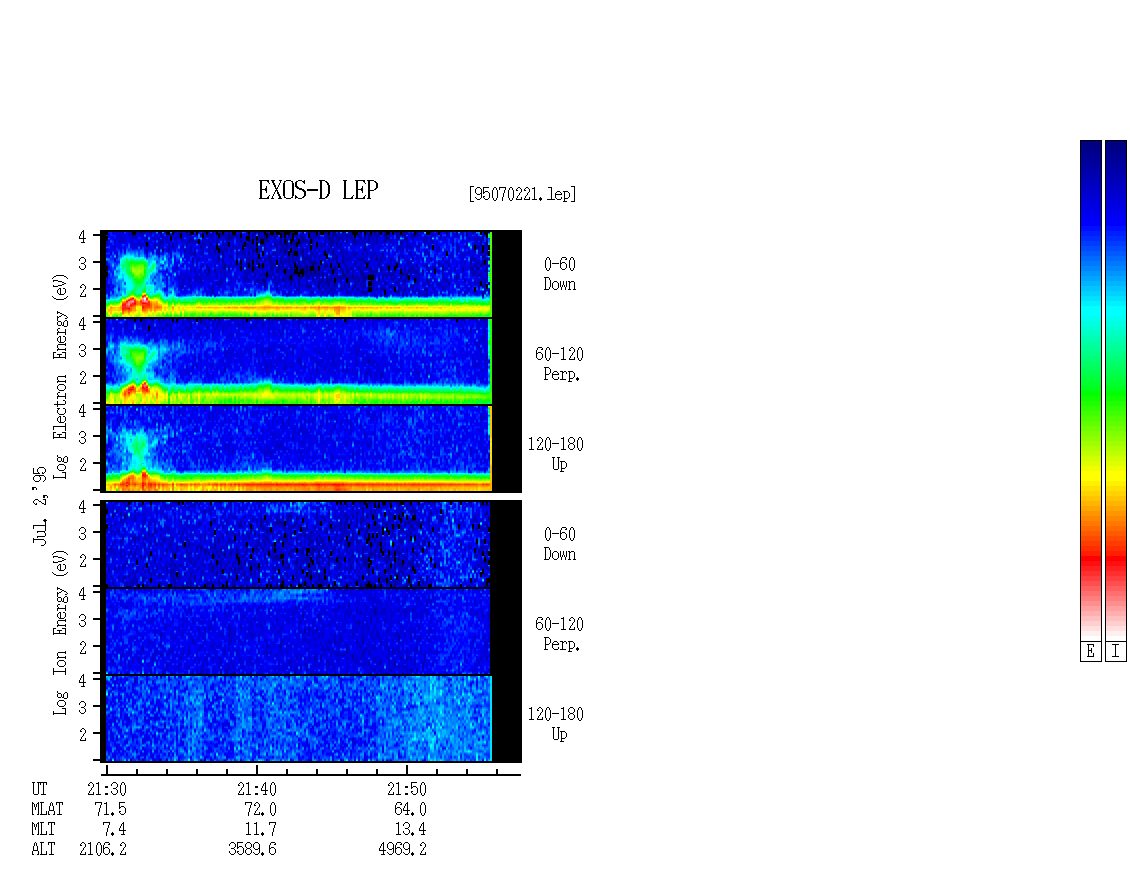Click the ion 120-180 Up pitch-angle label
Screen dimensions: 1130x875
click(x=556, y=724)
